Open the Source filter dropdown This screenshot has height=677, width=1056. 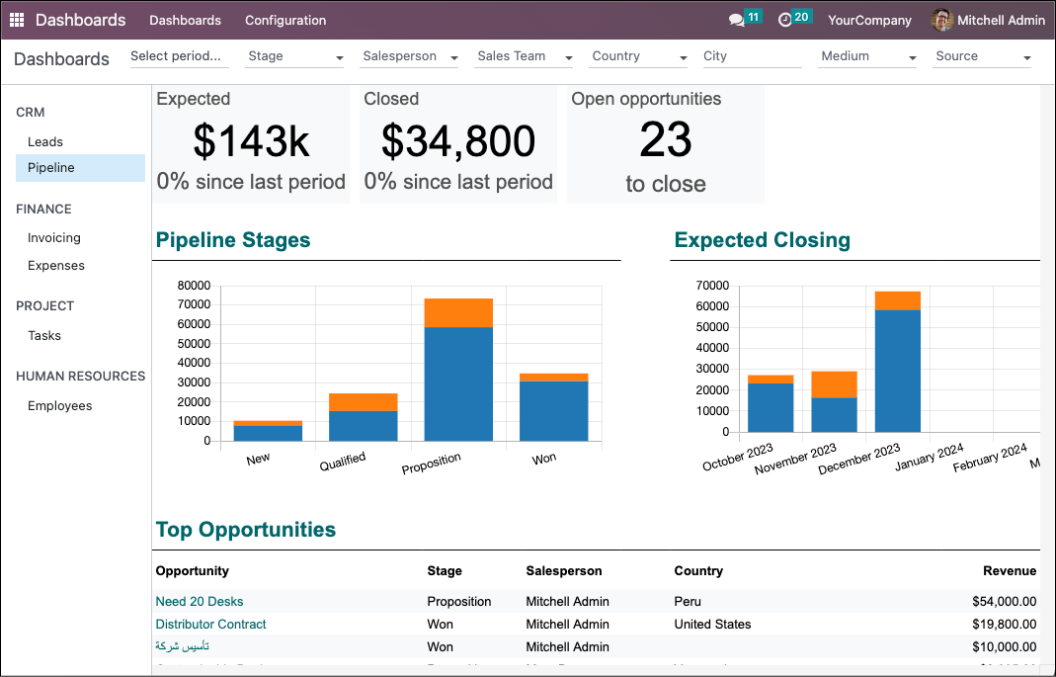coord(982,57)
